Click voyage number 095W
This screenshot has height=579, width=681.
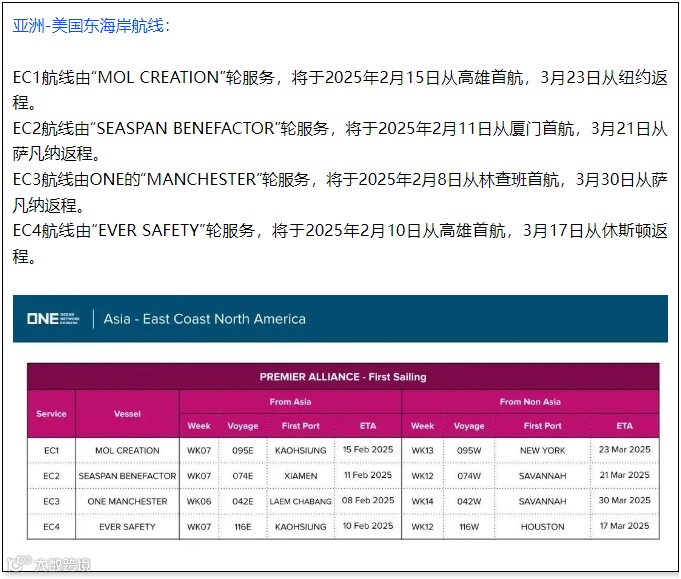pos(469,450)
